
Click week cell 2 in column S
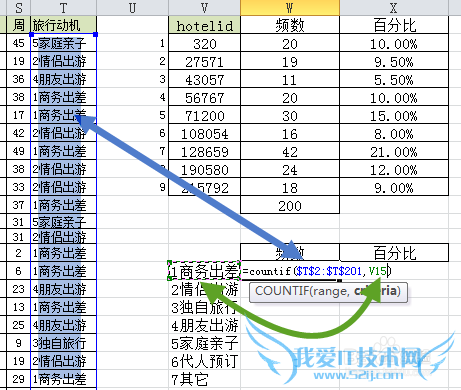18,253
